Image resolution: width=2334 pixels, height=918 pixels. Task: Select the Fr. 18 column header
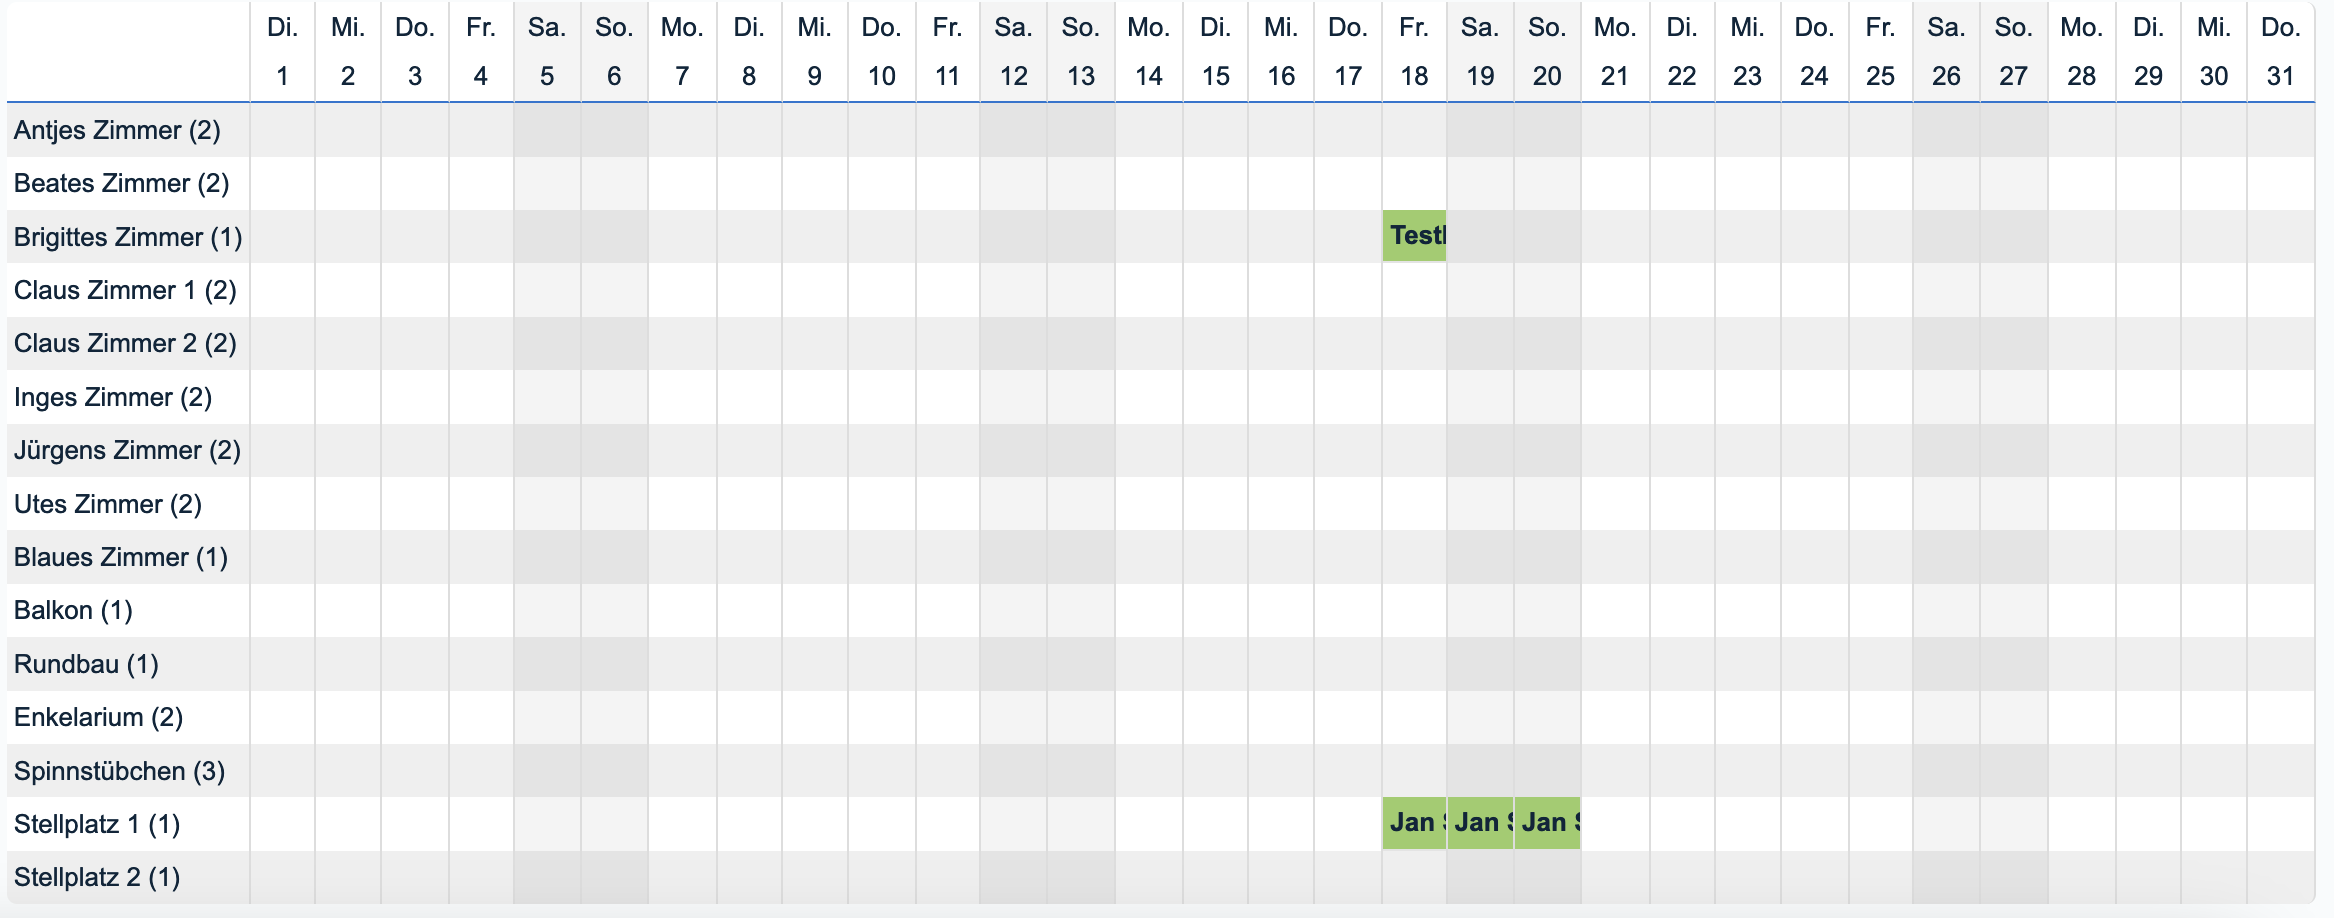1414,52
